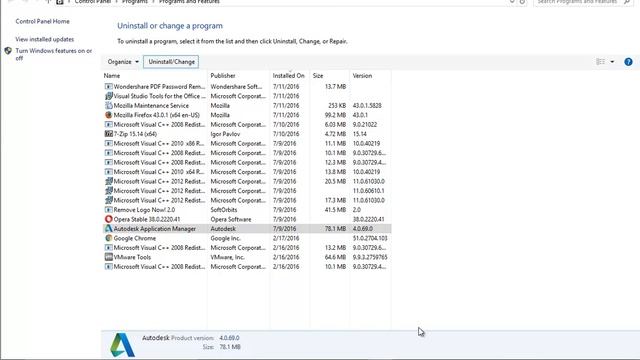Click the Opera Software publisher cell
The height and width of the screenshot is (360, 640).
pyautogui.click(x=231, y=219)
